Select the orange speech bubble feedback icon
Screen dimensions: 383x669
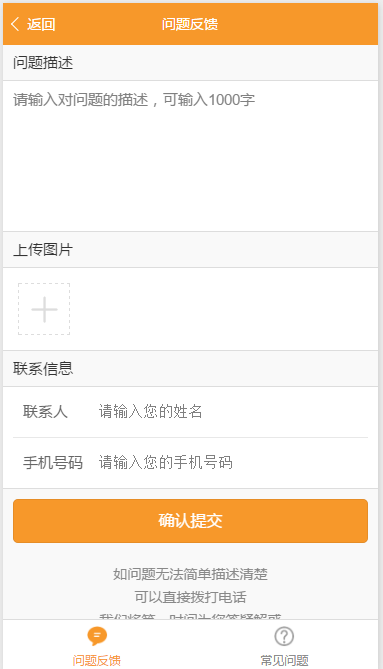(x=97, y=636)
